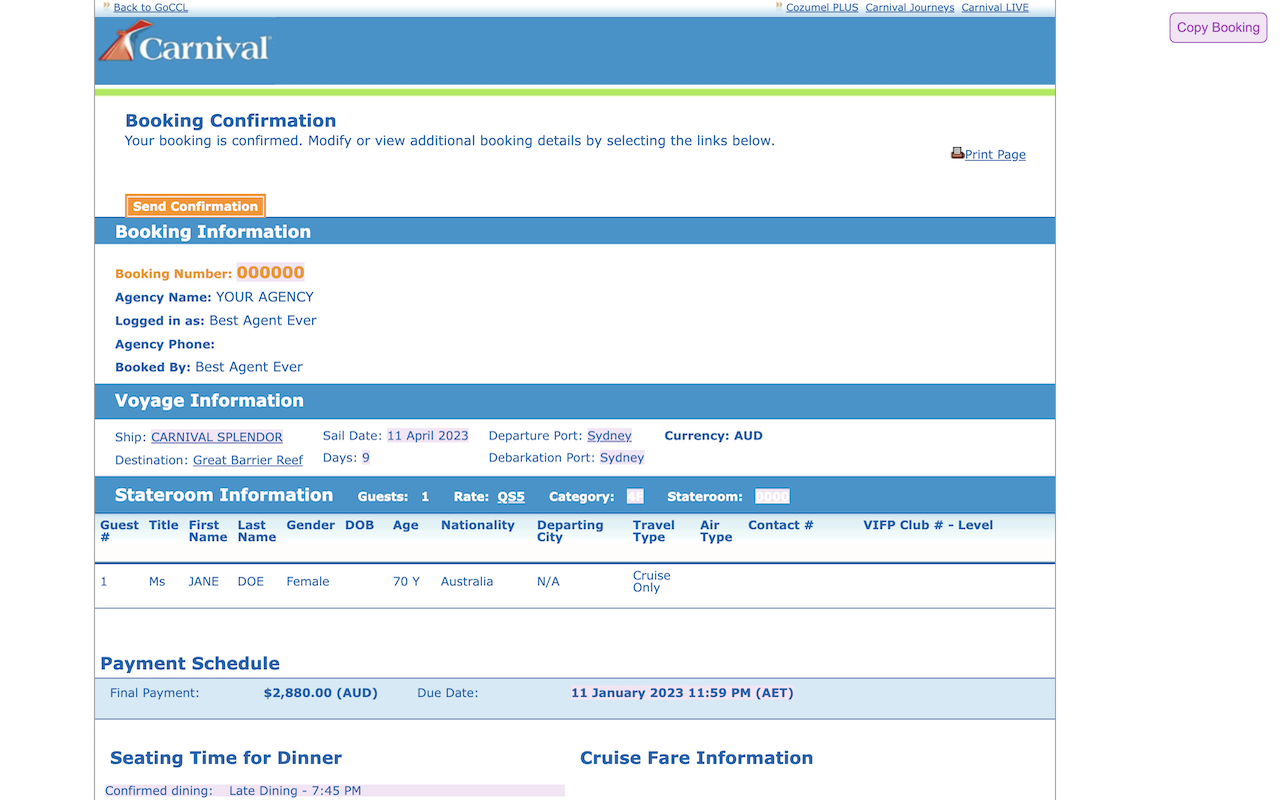The height and width of the screenshot is (800, 1280).
Task: Click the Sydney departure port link
Action: (609, 436)
